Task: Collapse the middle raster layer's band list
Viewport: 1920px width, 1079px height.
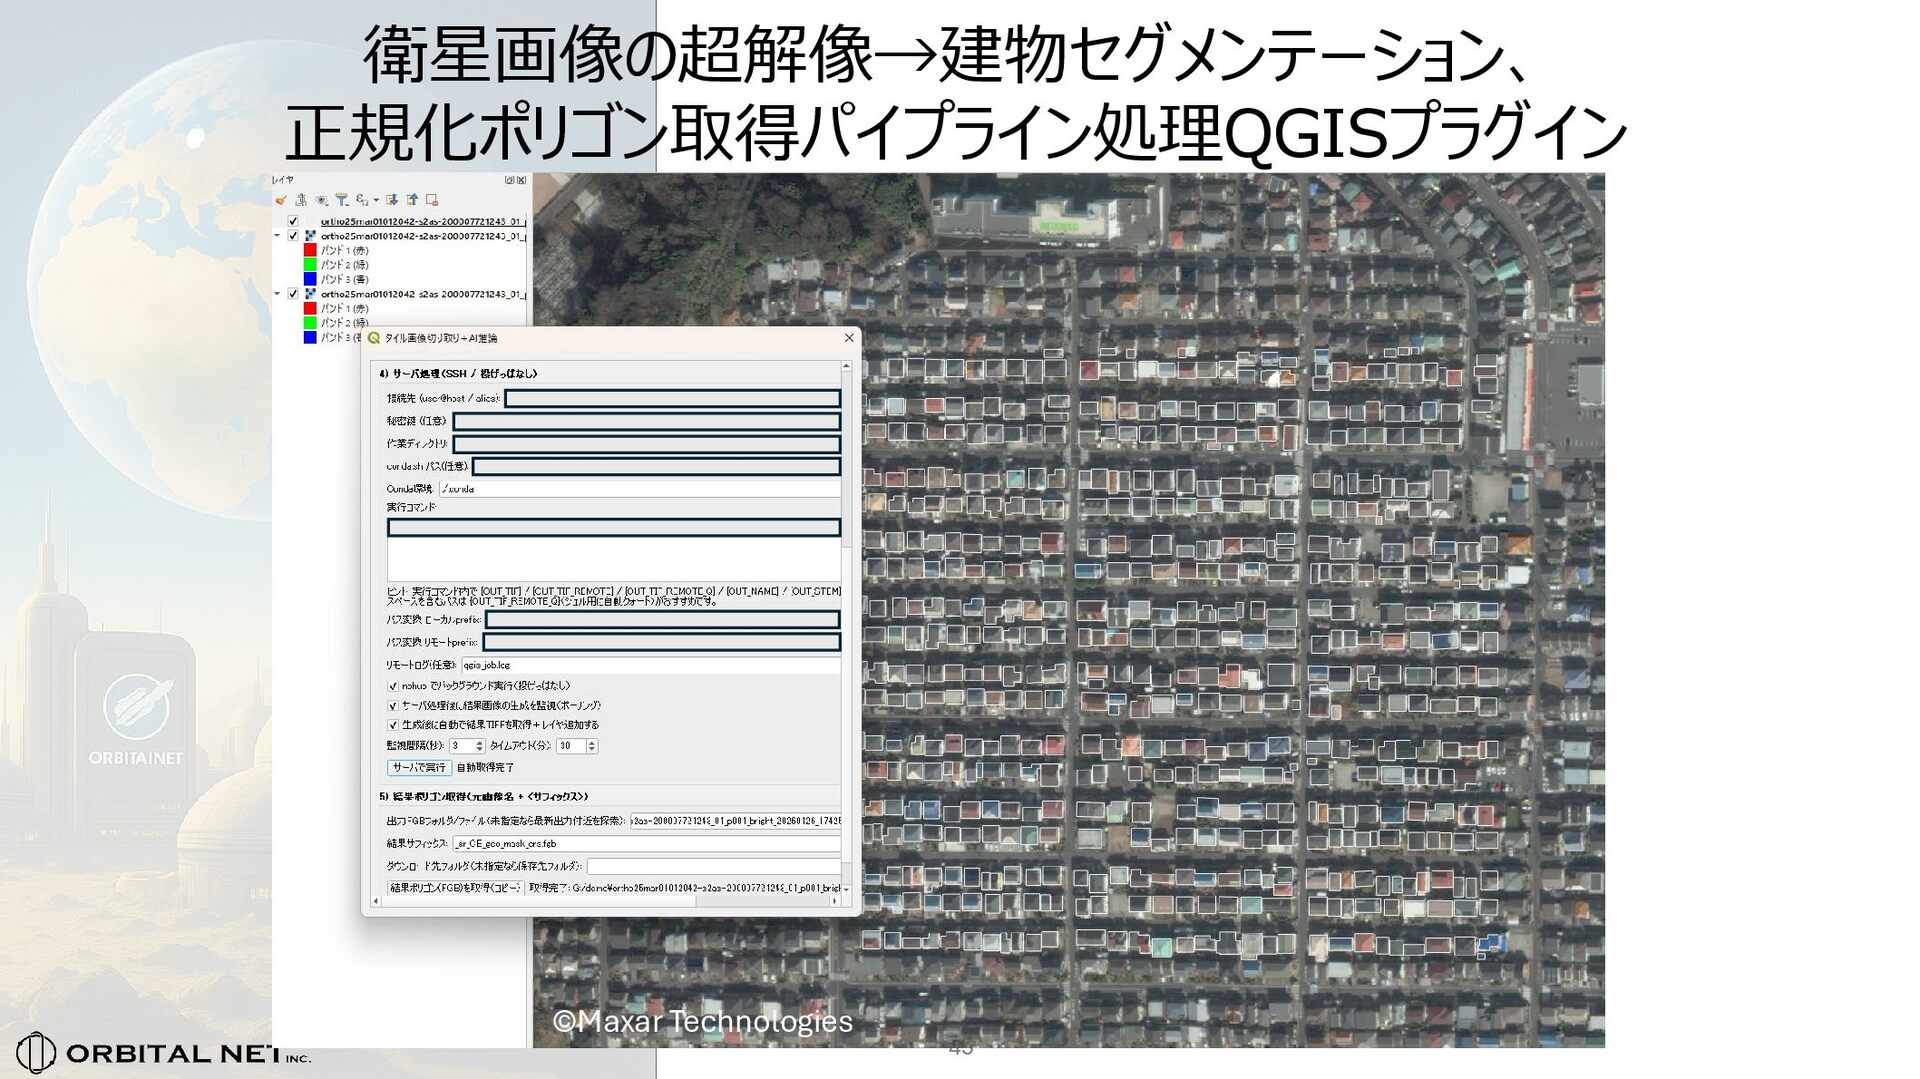Action: pyautogui.click(x=277, y=236)
